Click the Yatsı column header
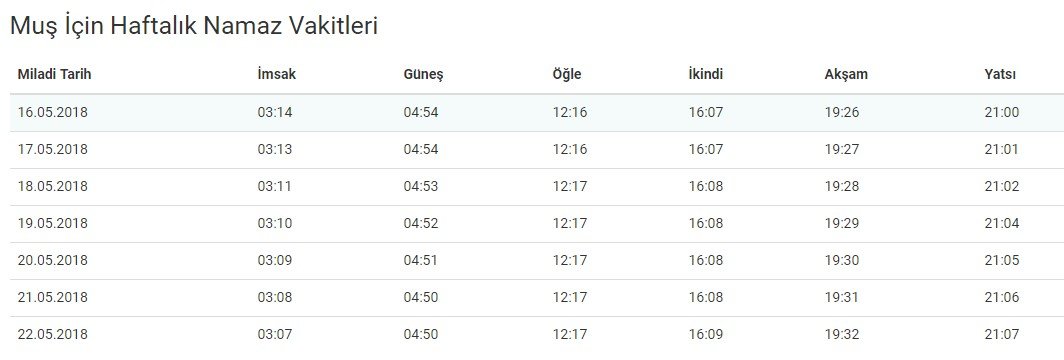The height and width of the screenshot is (360, 1064). coord(1000,75)
